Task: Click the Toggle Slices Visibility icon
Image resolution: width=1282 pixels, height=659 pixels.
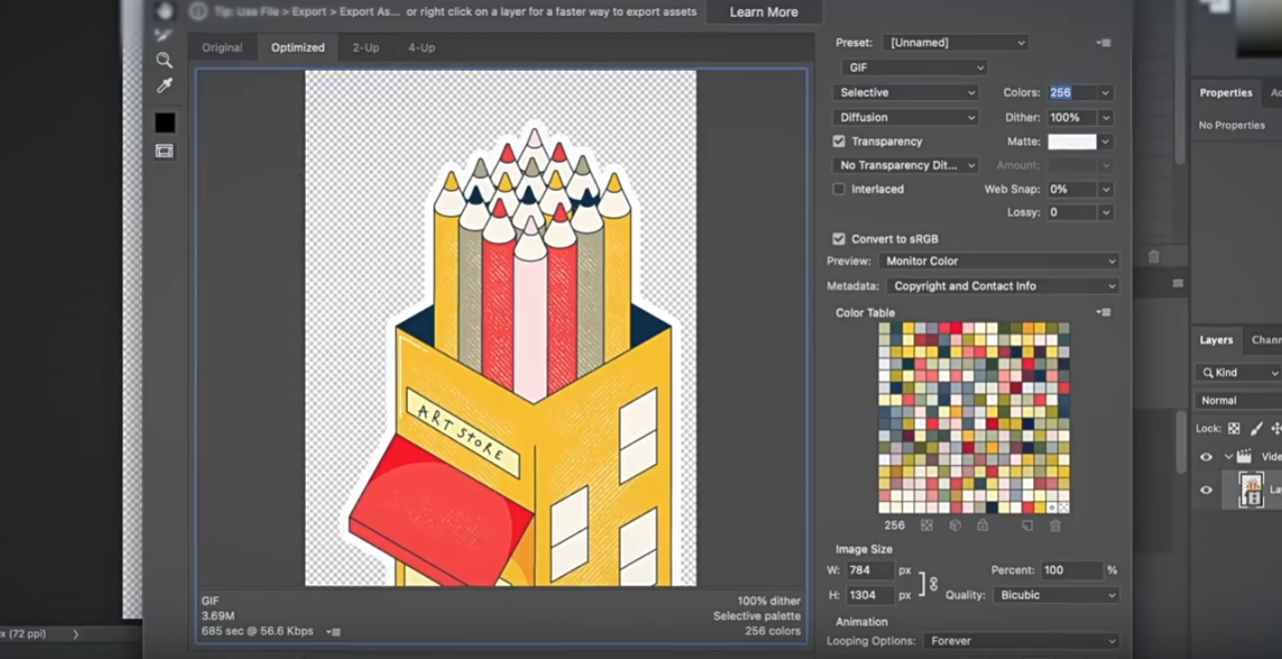Action: (164, 151)
